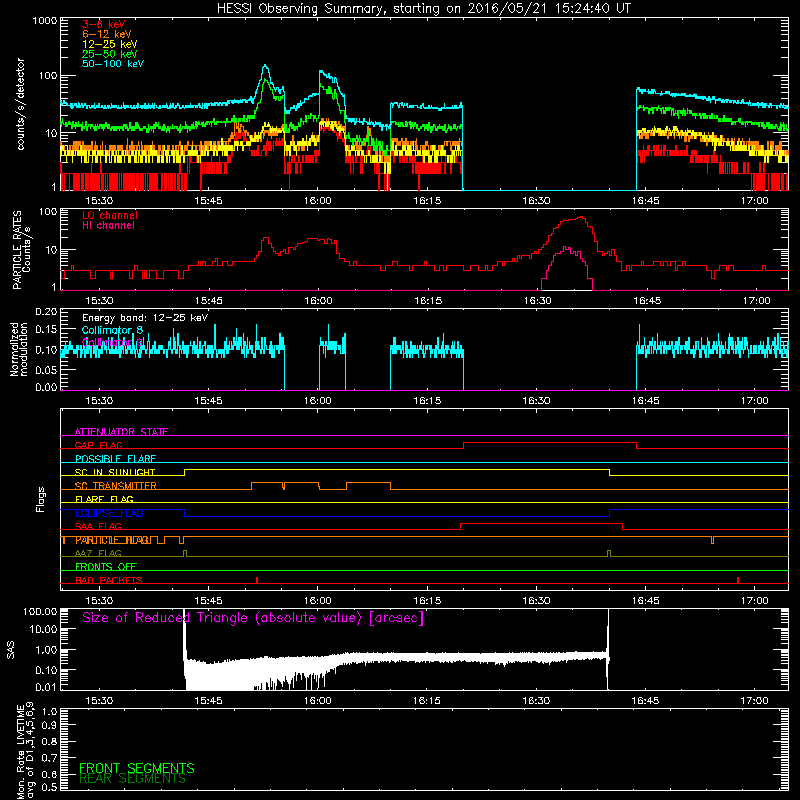Select the 12-25 keV legend label
Image resolution: width=800 pixels, height=800 pixels.
(x=110, y=44)
